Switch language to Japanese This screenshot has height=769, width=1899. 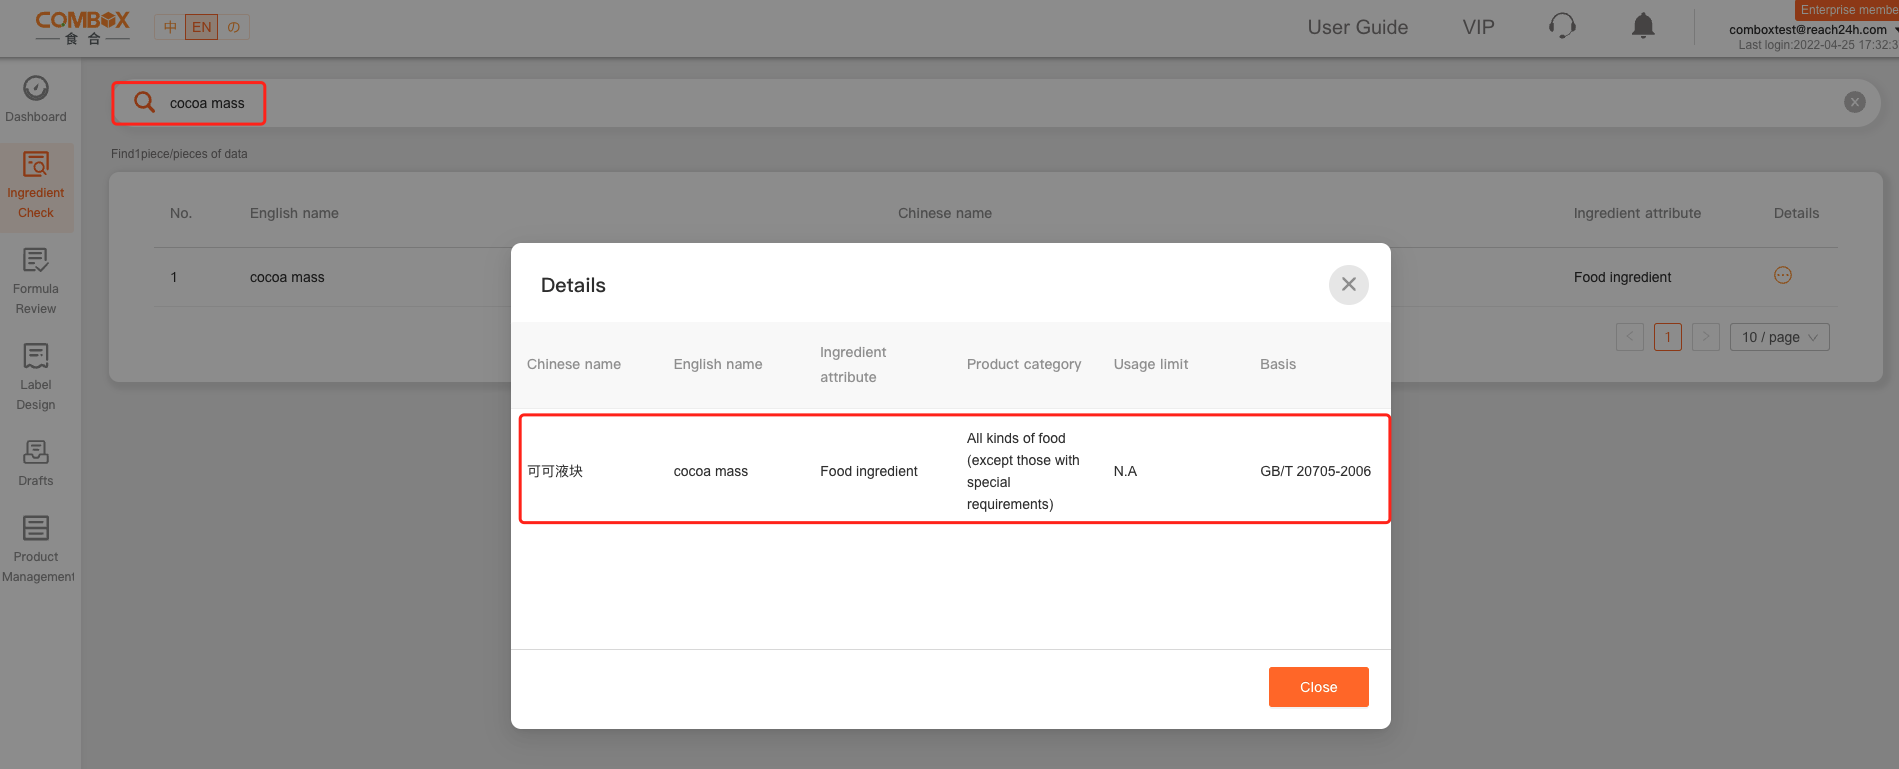click(234, 27)
